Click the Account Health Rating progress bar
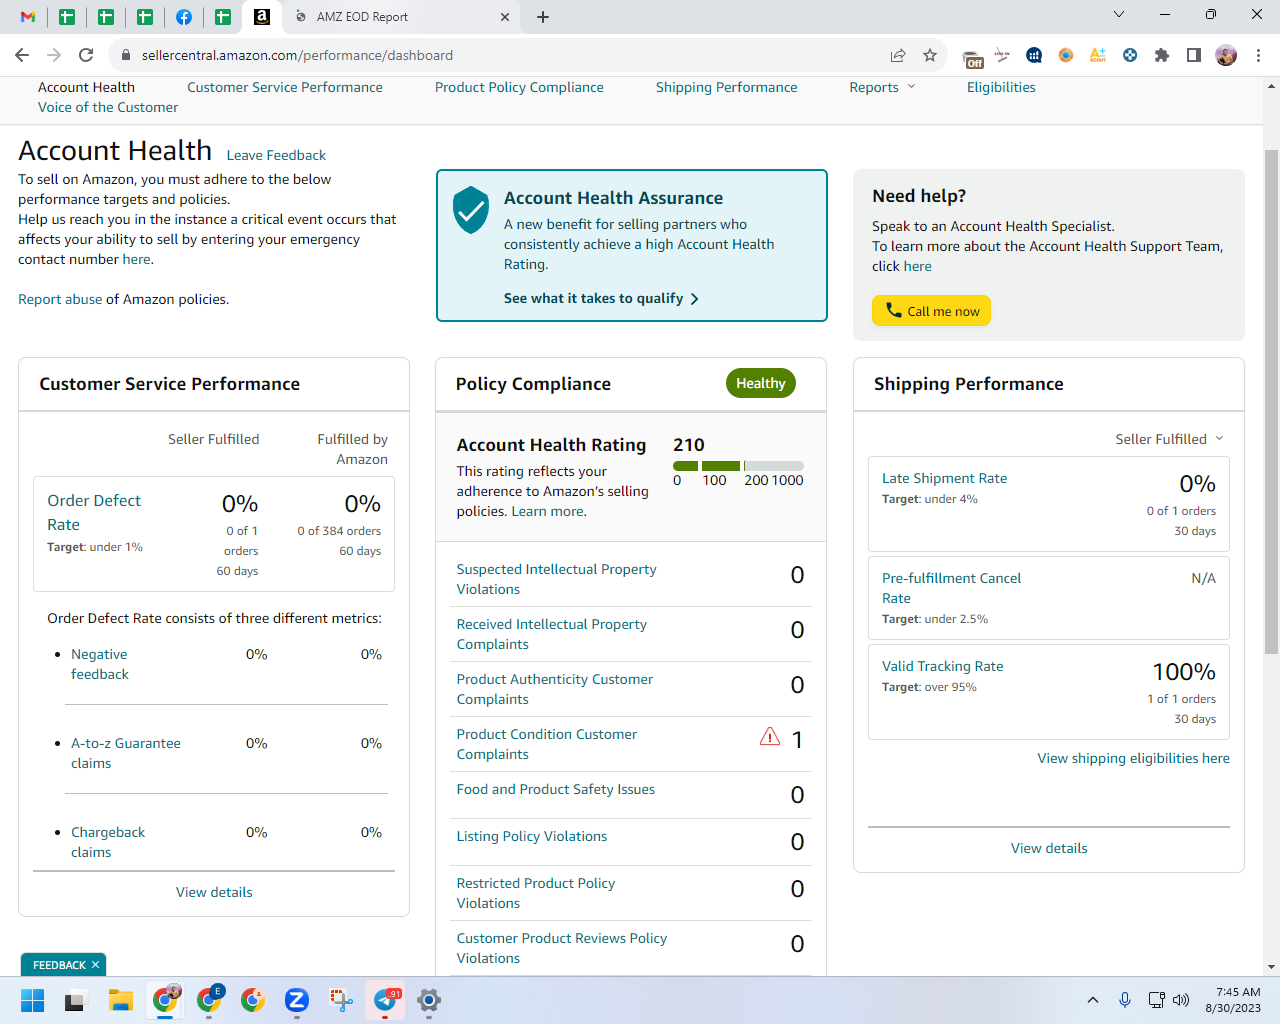The image size is (1280, 1024). coord(738,466)
